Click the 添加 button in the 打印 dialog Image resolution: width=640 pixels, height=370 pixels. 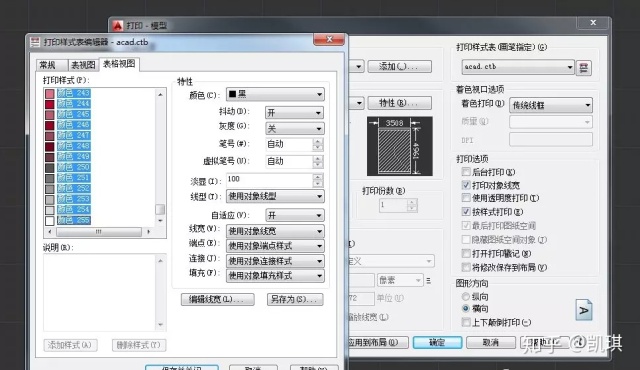tap(399, 66)
